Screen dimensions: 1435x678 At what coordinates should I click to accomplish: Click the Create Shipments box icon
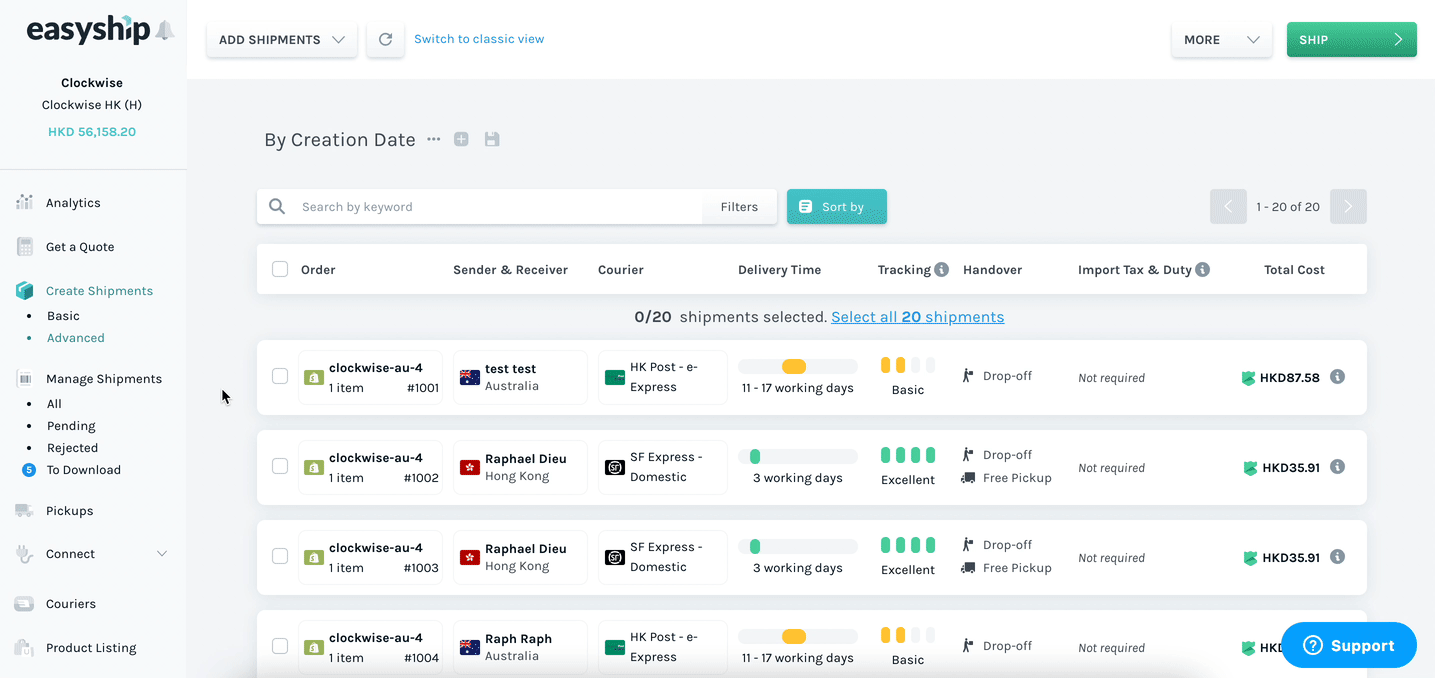(25, 290)
